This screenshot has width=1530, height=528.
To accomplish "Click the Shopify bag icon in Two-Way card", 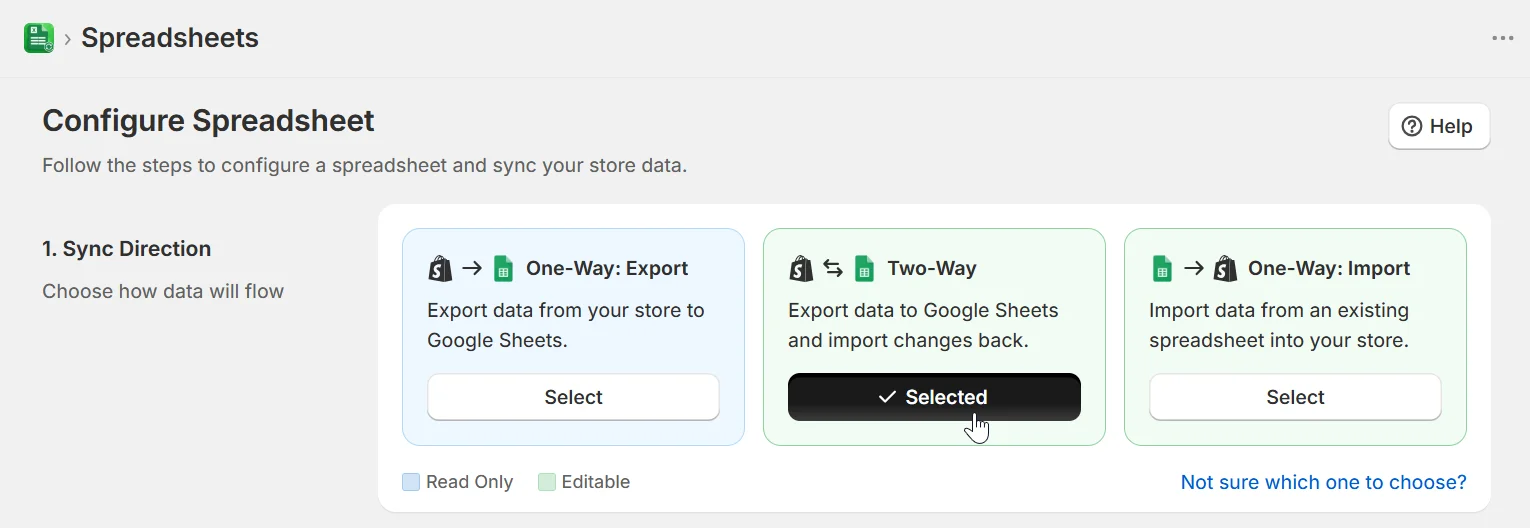I will [x=801, y=268].
